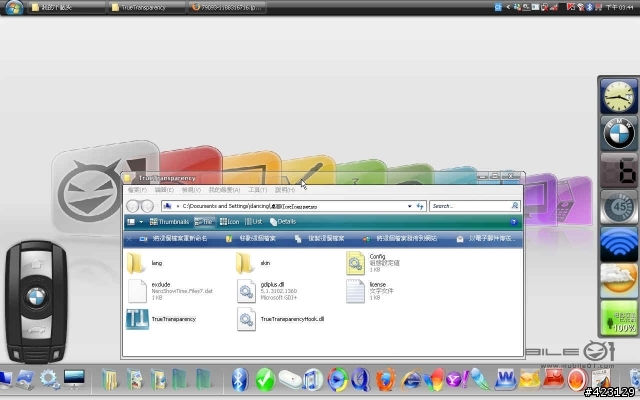Image resolution: width=640 pixels, height=400 pixels.
Task: Close the file tasks bar with X
Action: (129, 239)
